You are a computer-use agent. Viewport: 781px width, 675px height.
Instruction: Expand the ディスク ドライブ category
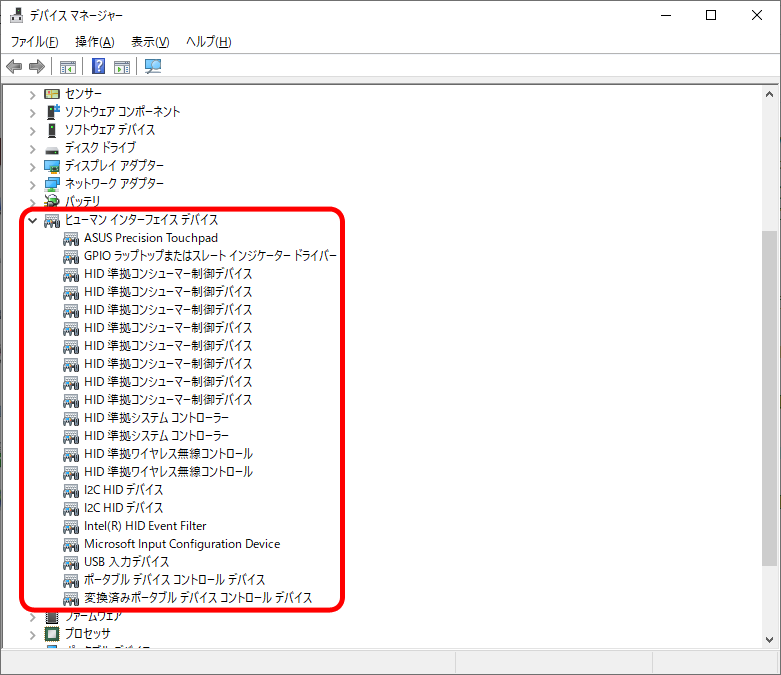coord(32,149)
